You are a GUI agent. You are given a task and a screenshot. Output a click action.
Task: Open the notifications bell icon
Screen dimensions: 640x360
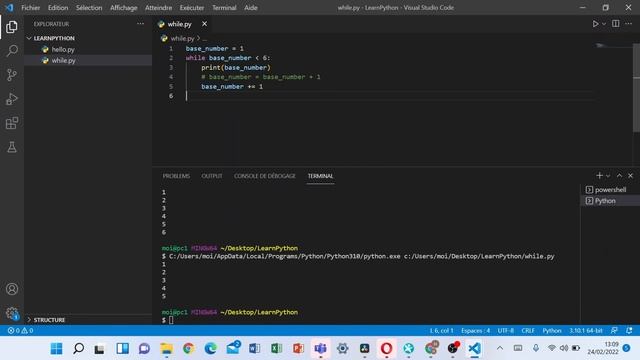pos(629,331)
